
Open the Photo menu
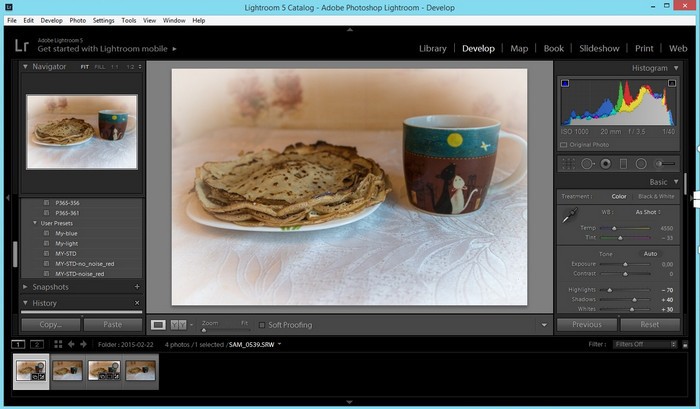pos(78,21)
